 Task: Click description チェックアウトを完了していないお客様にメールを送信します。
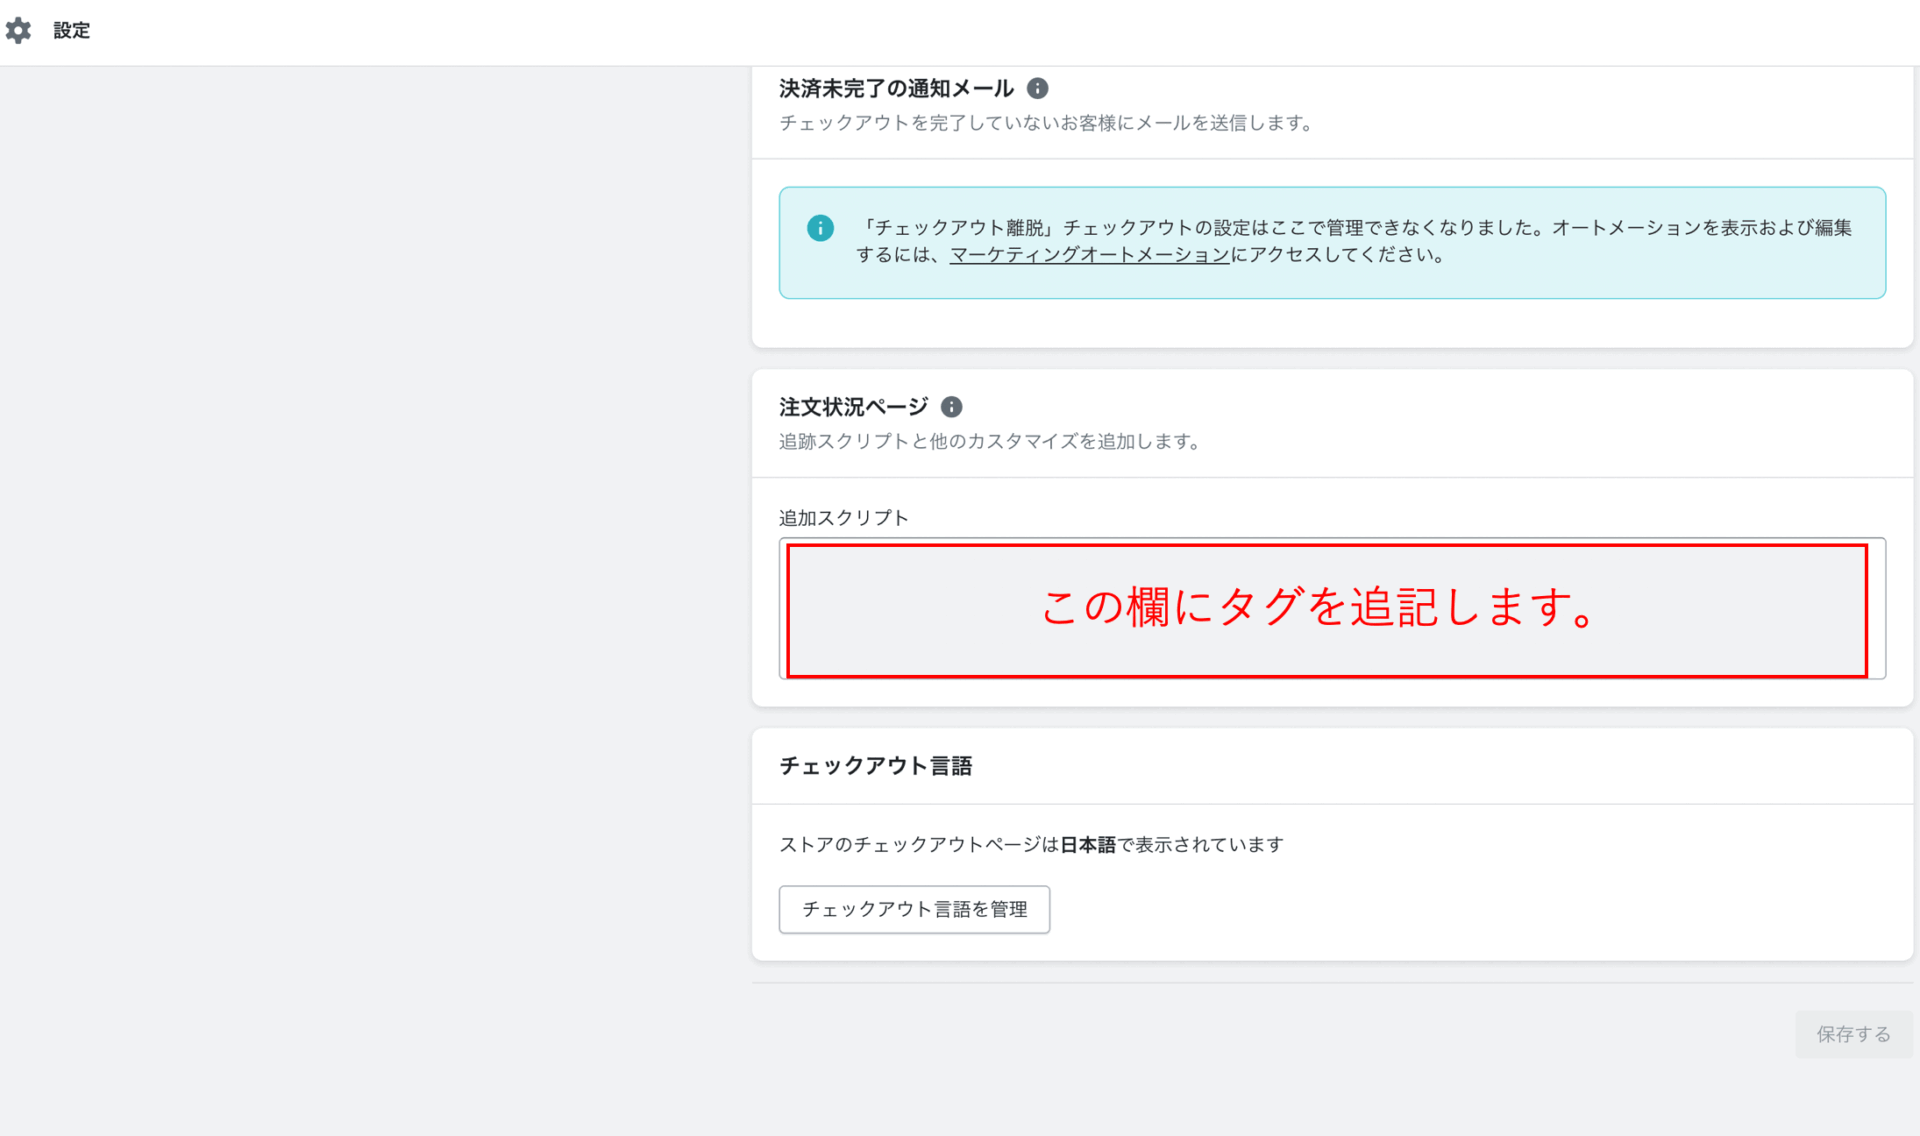click(1048, 123)
